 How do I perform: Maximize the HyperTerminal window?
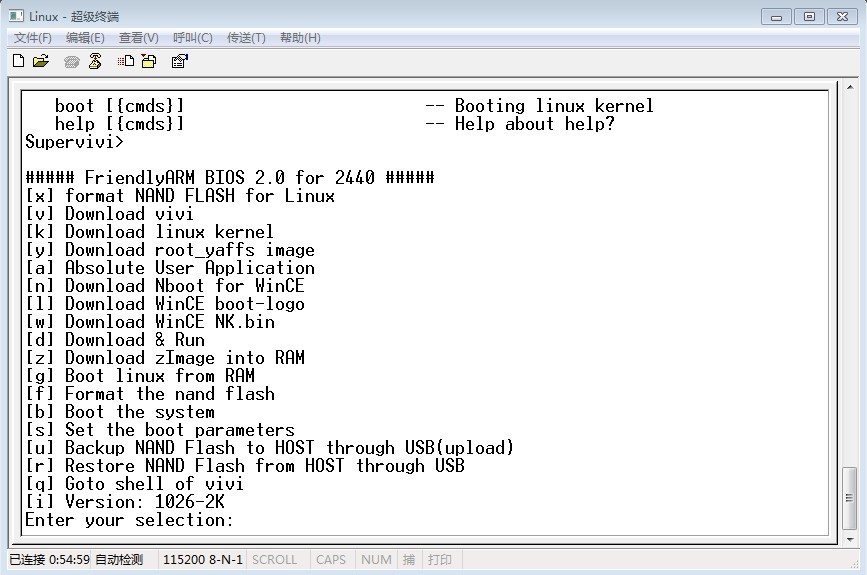809,17
